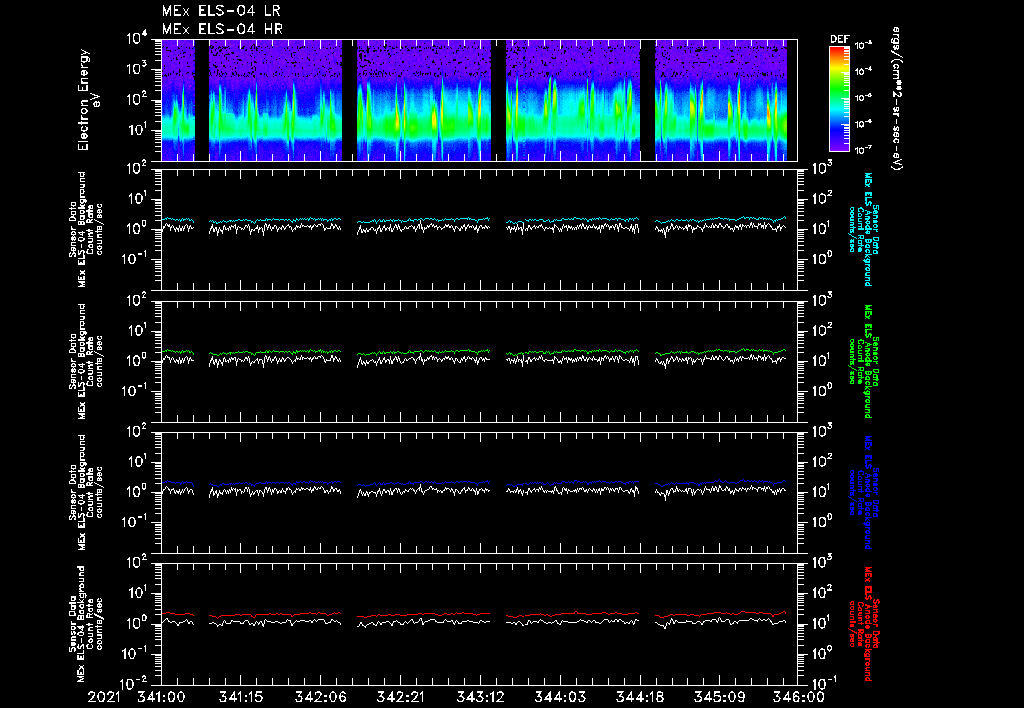Click the spectrogram's top energy tick label

click(137, 38)
